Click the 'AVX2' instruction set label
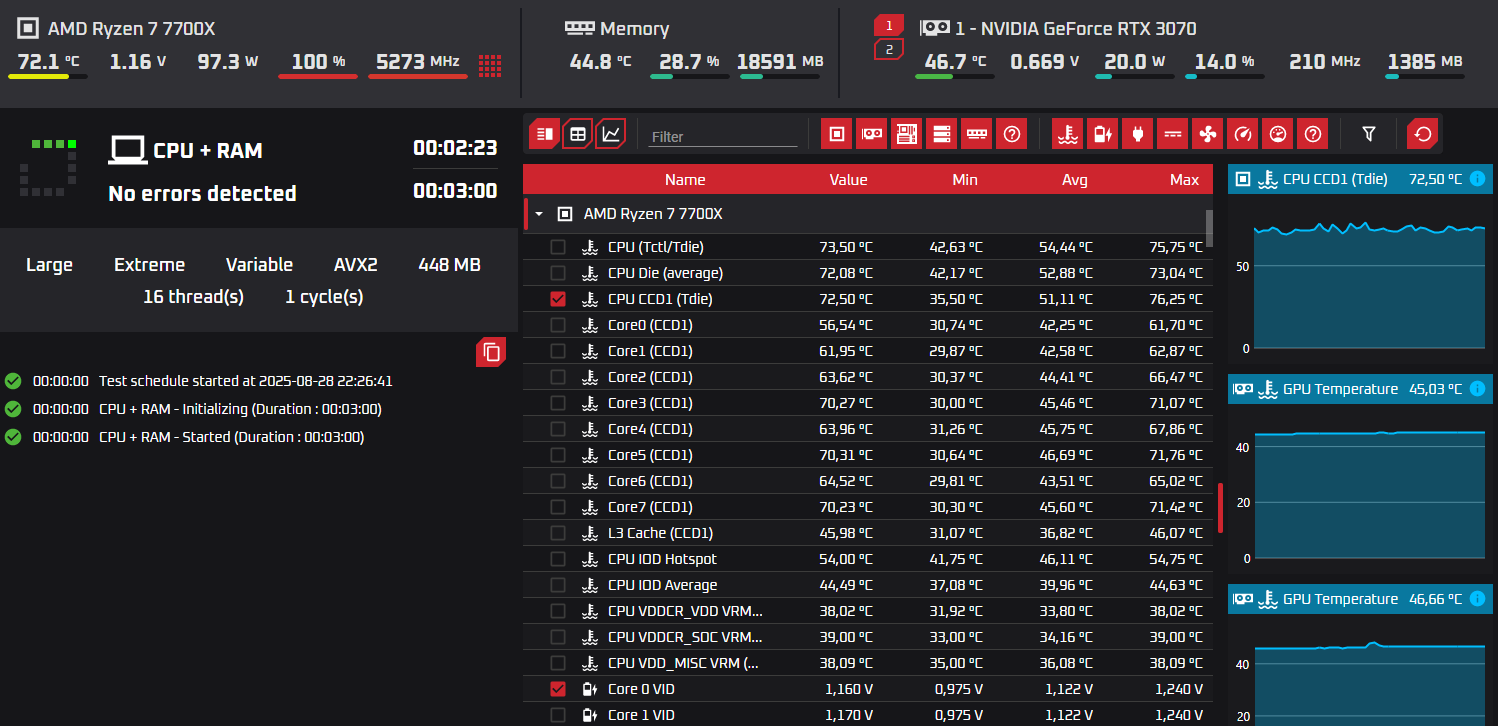The width and height of the screenshot is (1498, 726). click(356, 265)
